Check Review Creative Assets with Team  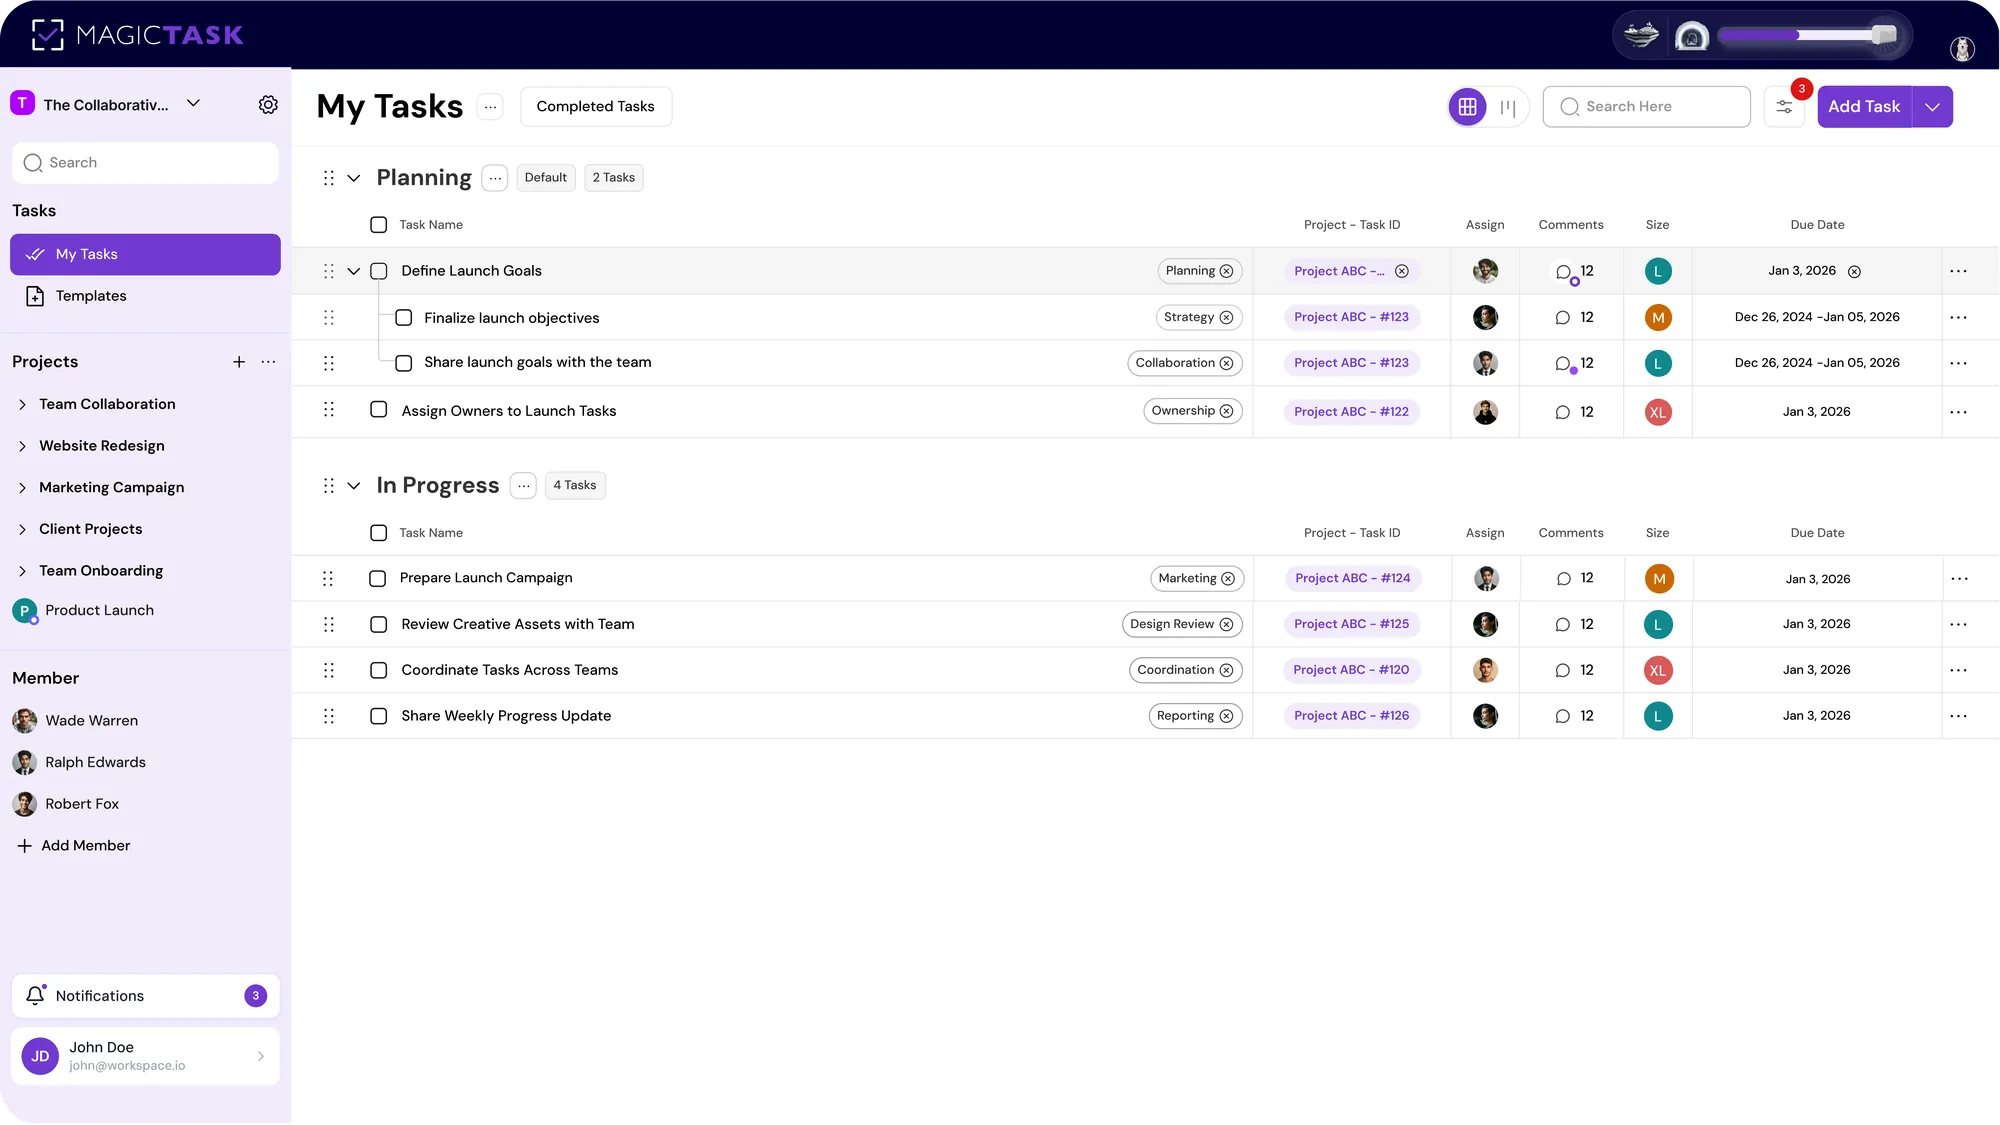(x=379, y=625)
